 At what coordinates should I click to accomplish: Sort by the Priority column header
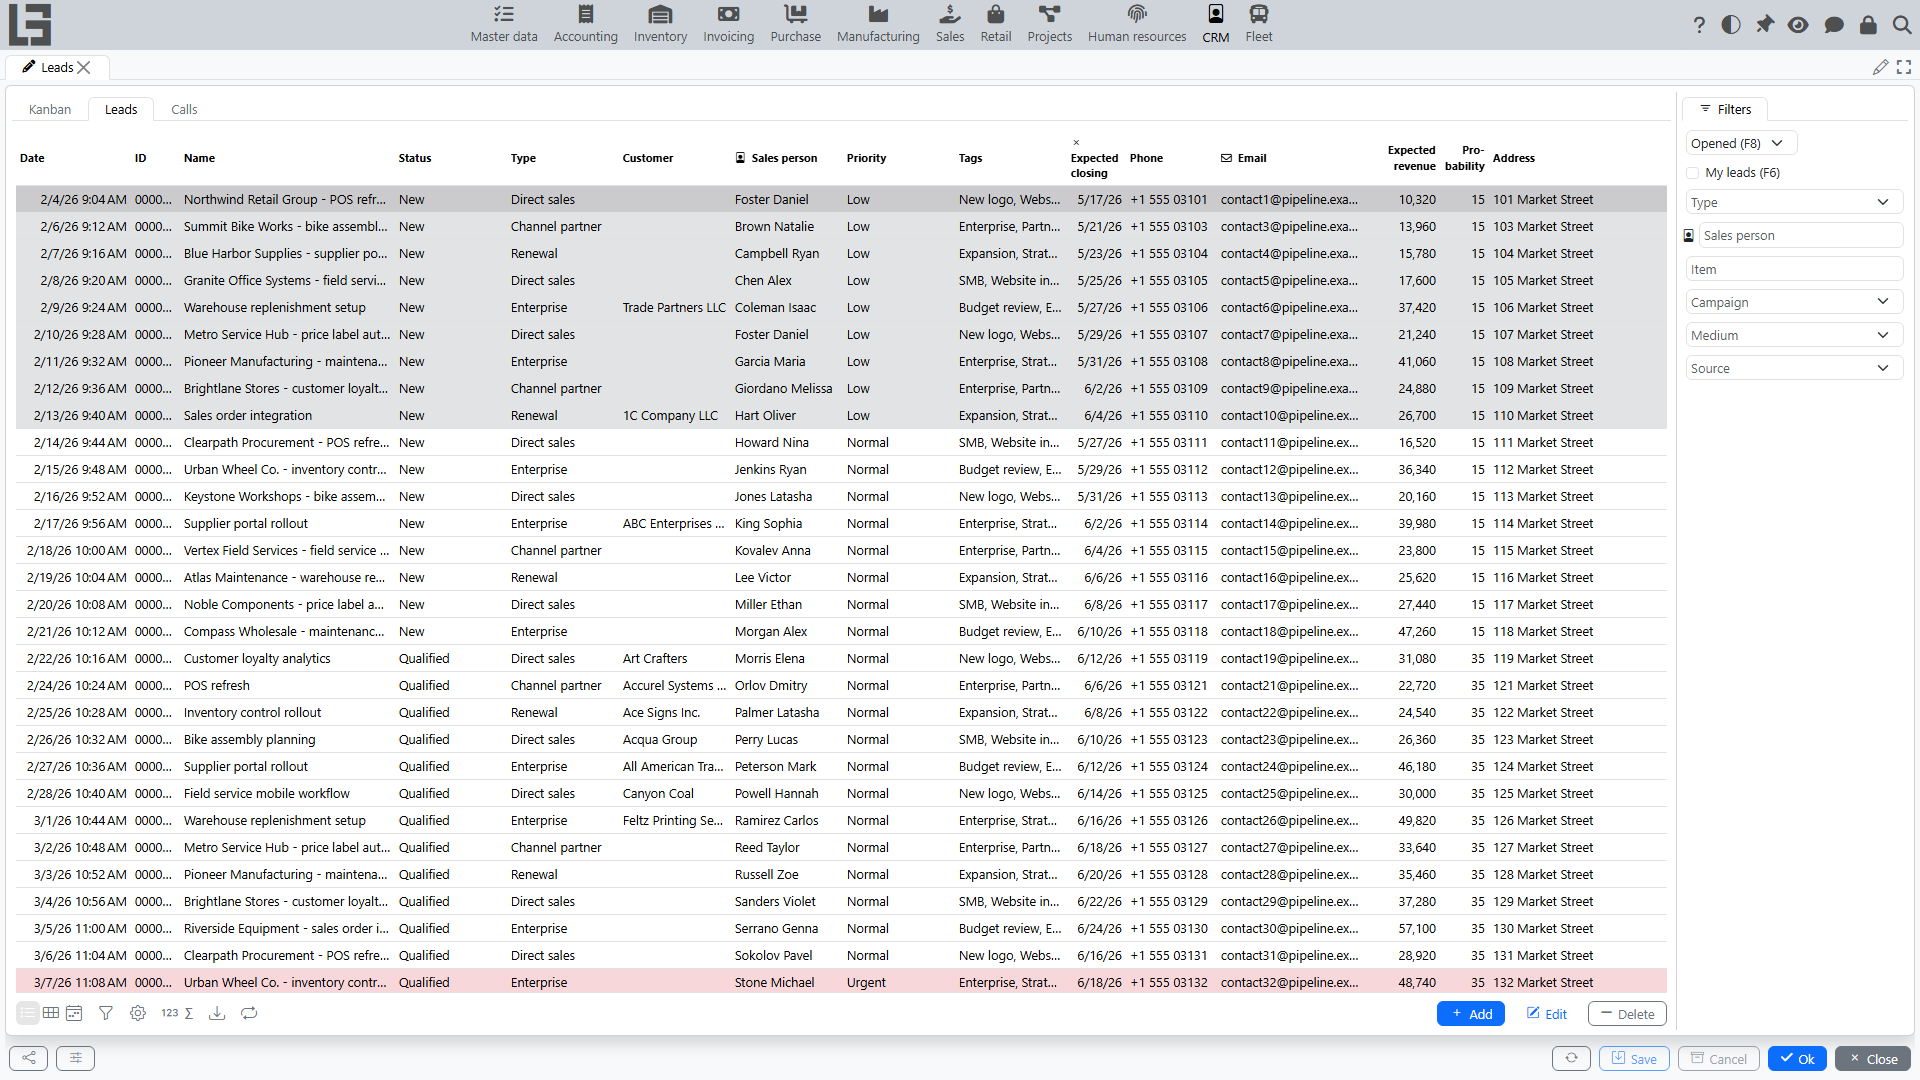click(866, 158)
